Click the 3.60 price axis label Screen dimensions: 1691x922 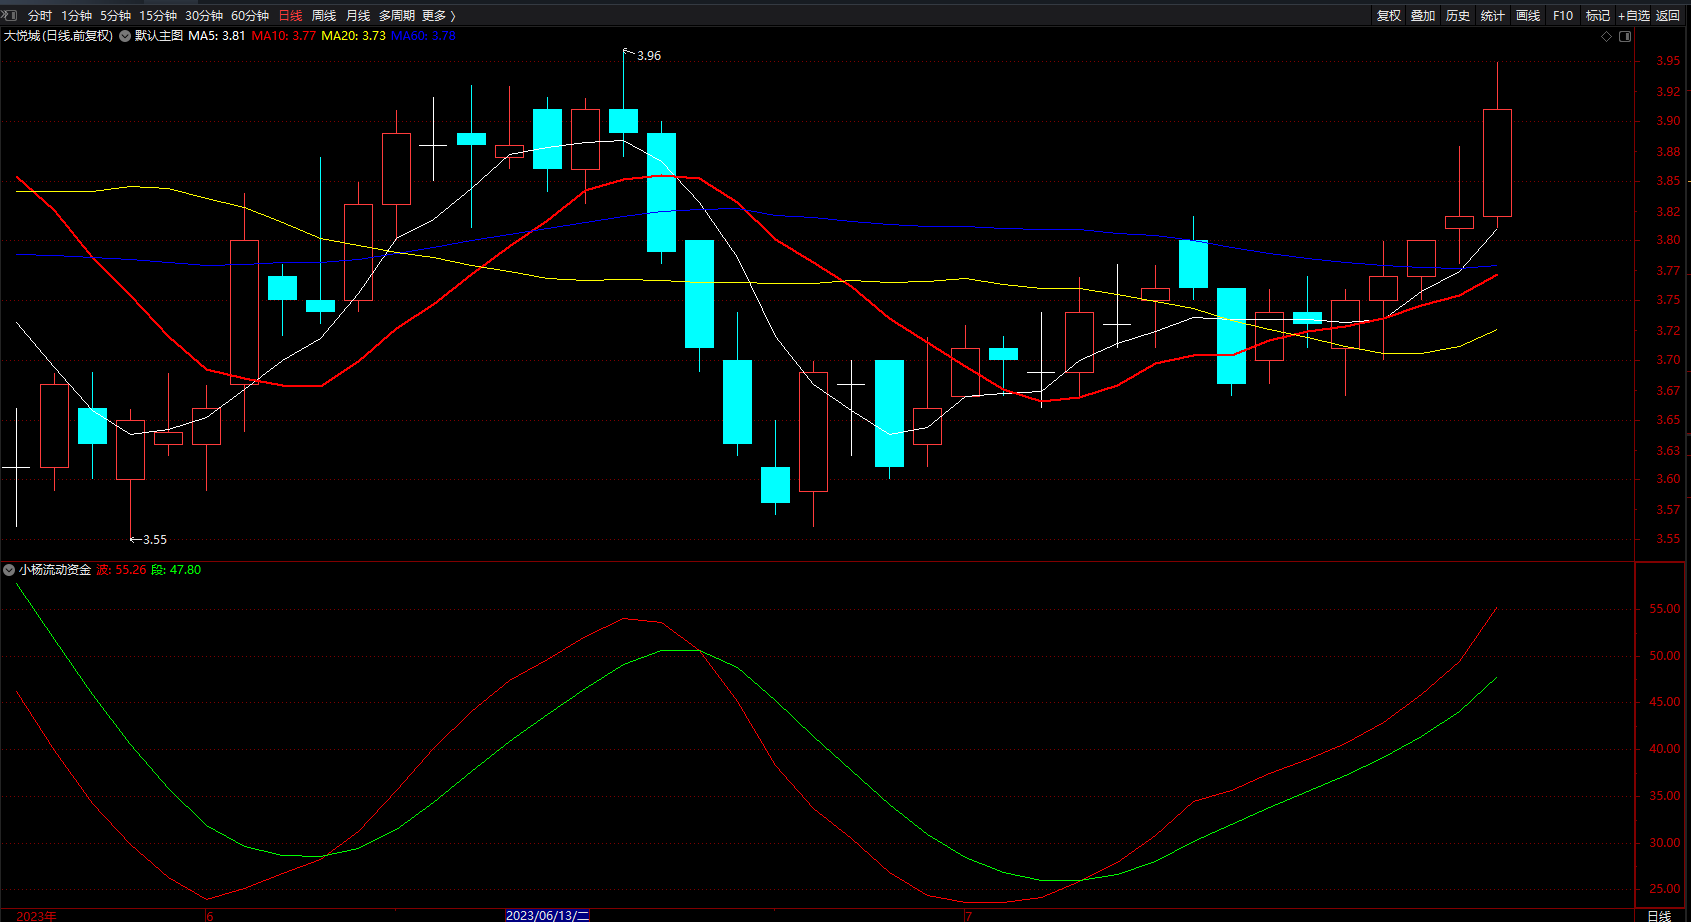pyautogui.click(x=1668, y=479)
